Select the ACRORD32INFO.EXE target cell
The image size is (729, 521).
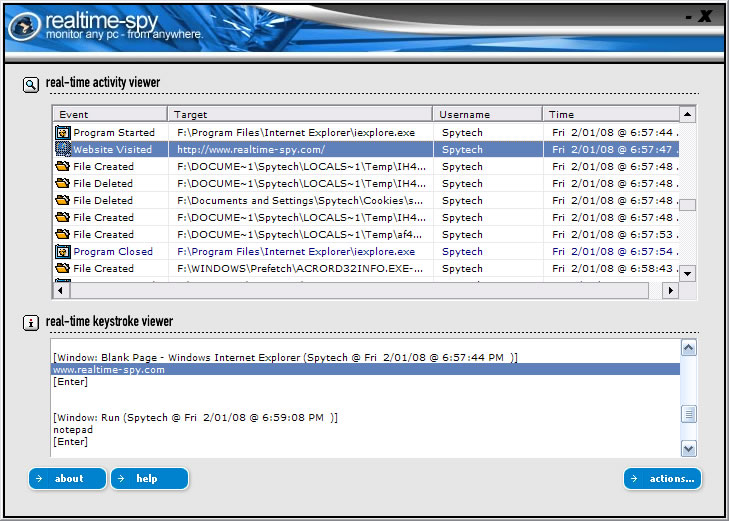[x=300, y=268]
